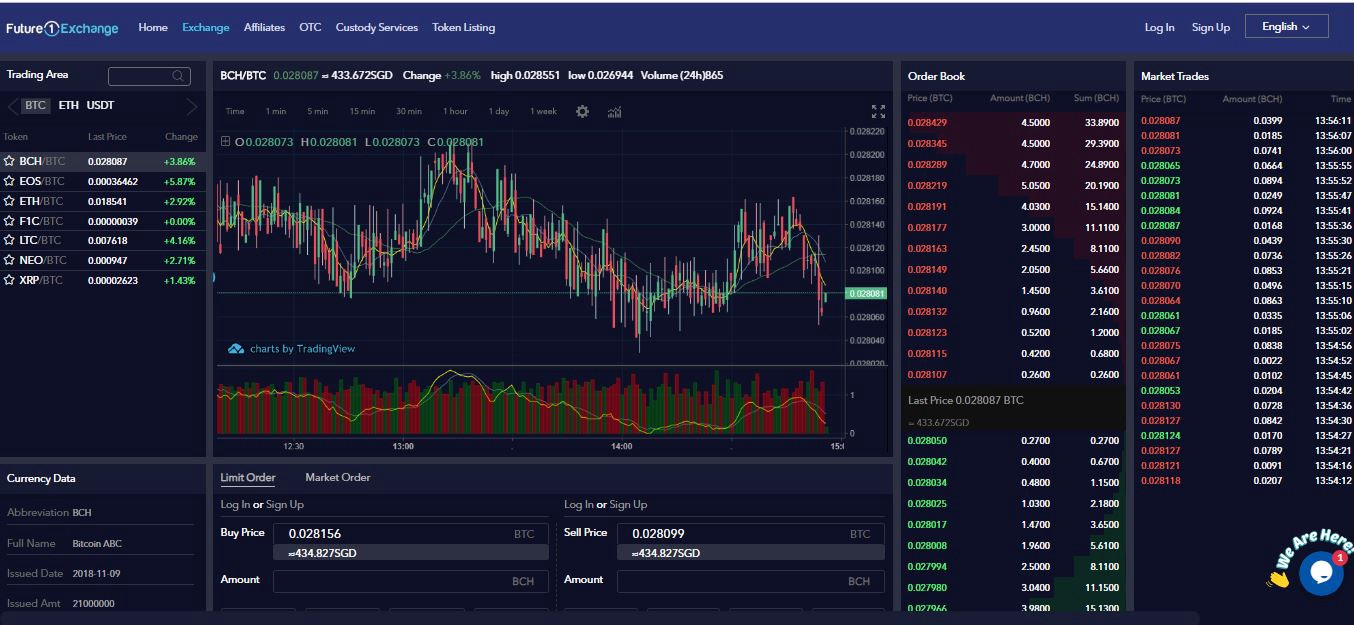Sort token list by Last Price header
The height and width of the screenshot is (625, 1354).
click(107, 137)
